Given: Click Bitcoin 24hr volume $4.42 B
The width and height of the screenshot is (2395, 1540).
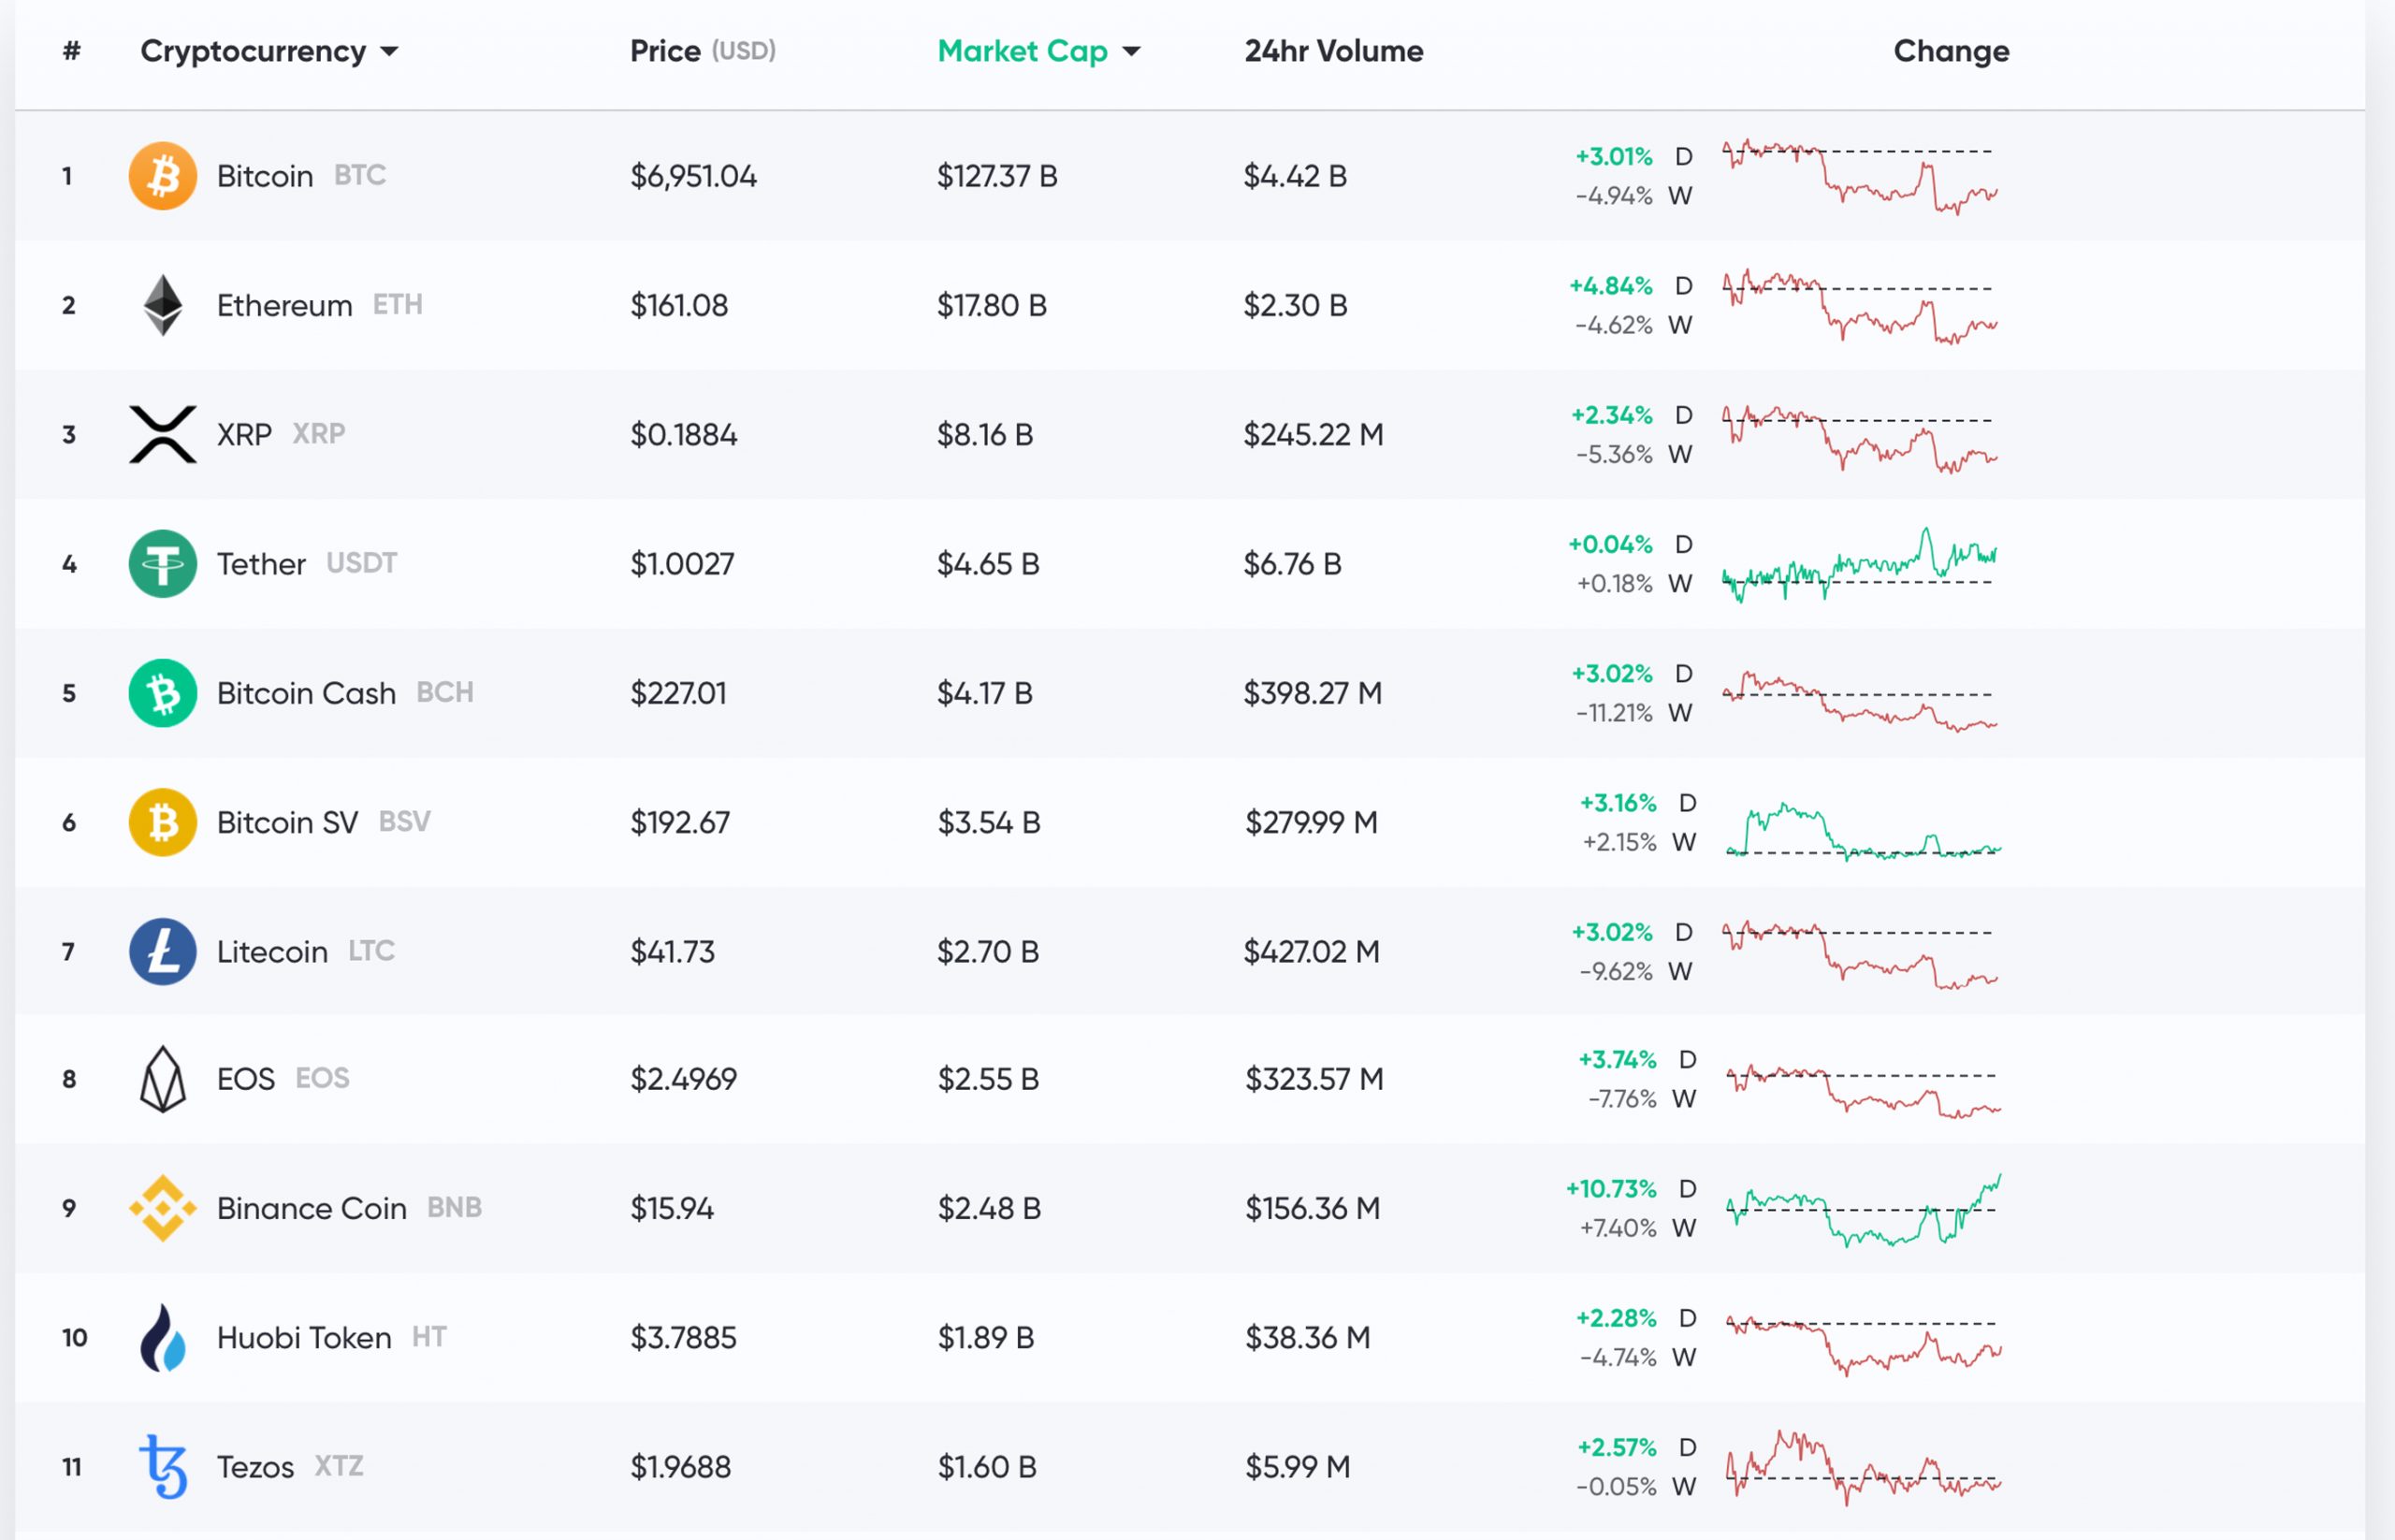Looking at the screenshot, I should (1295, 176).
